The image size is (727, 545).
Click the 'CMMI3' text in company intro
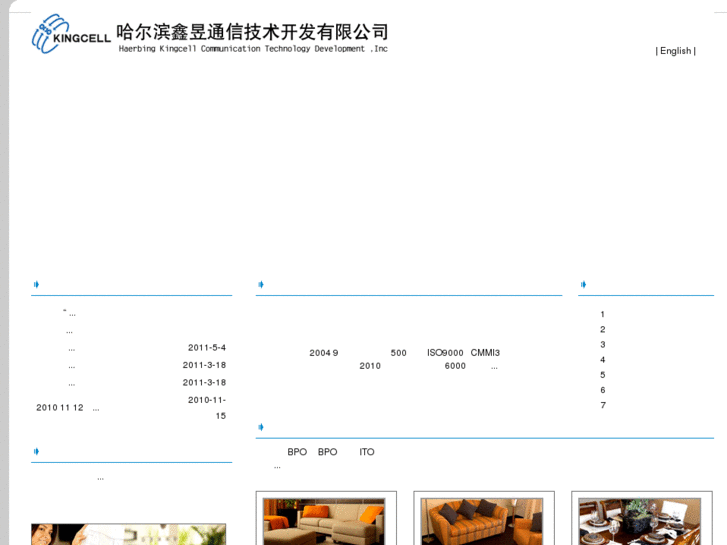[485, 353]
